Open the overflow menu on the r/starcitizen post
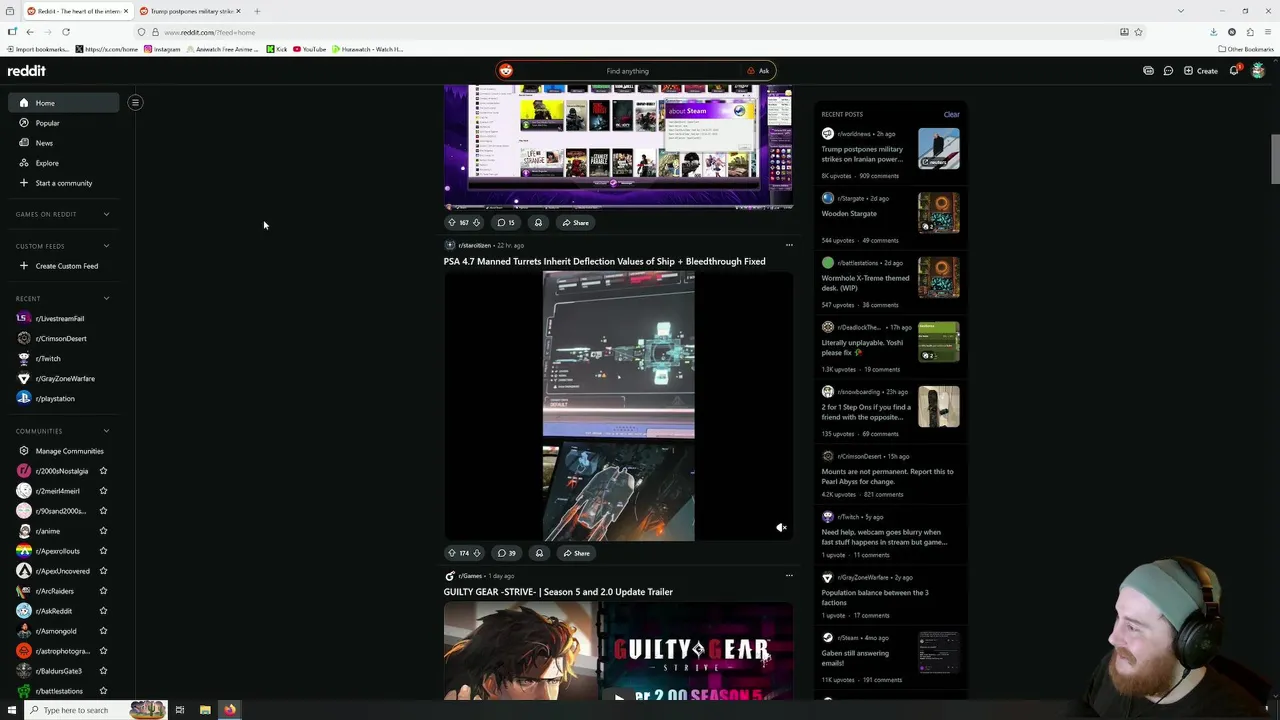This screenshot has width=1280, height=720. [x=789, y=245]
